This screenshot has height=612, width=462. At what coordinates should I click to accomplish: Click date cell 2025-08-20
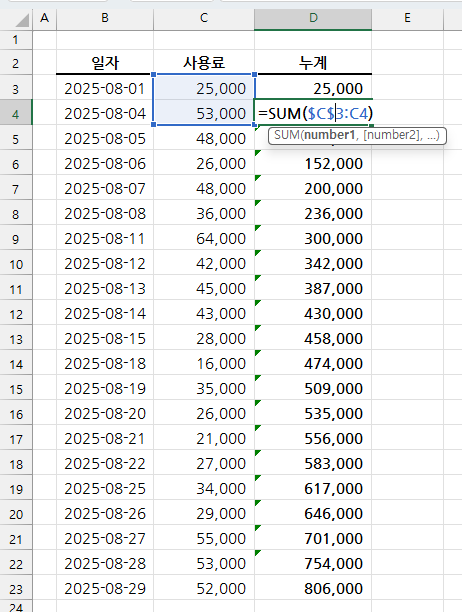(x=105, y=413)
